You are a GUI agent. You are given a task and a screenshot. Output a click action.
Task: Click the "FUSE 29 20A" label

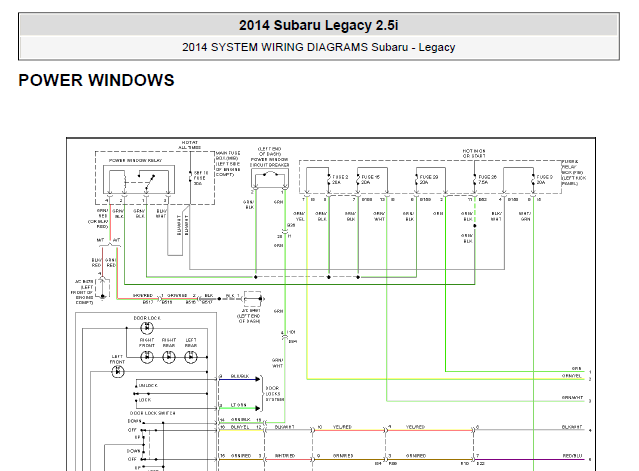click(x=429, y=180)
